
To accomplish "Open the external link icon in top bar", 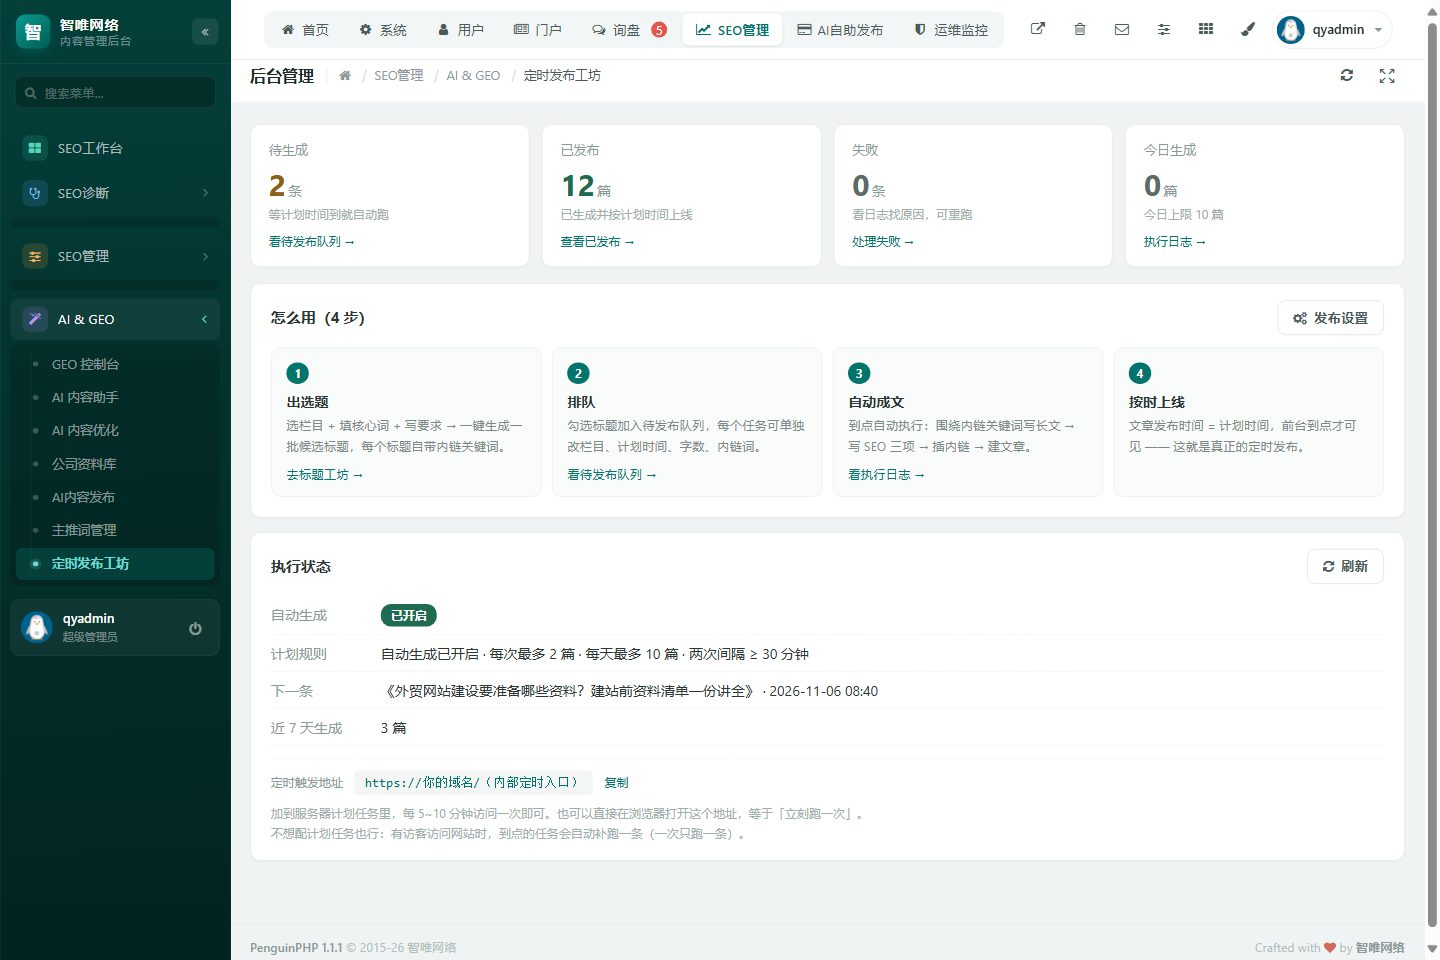I will [x=1038, y=29].
